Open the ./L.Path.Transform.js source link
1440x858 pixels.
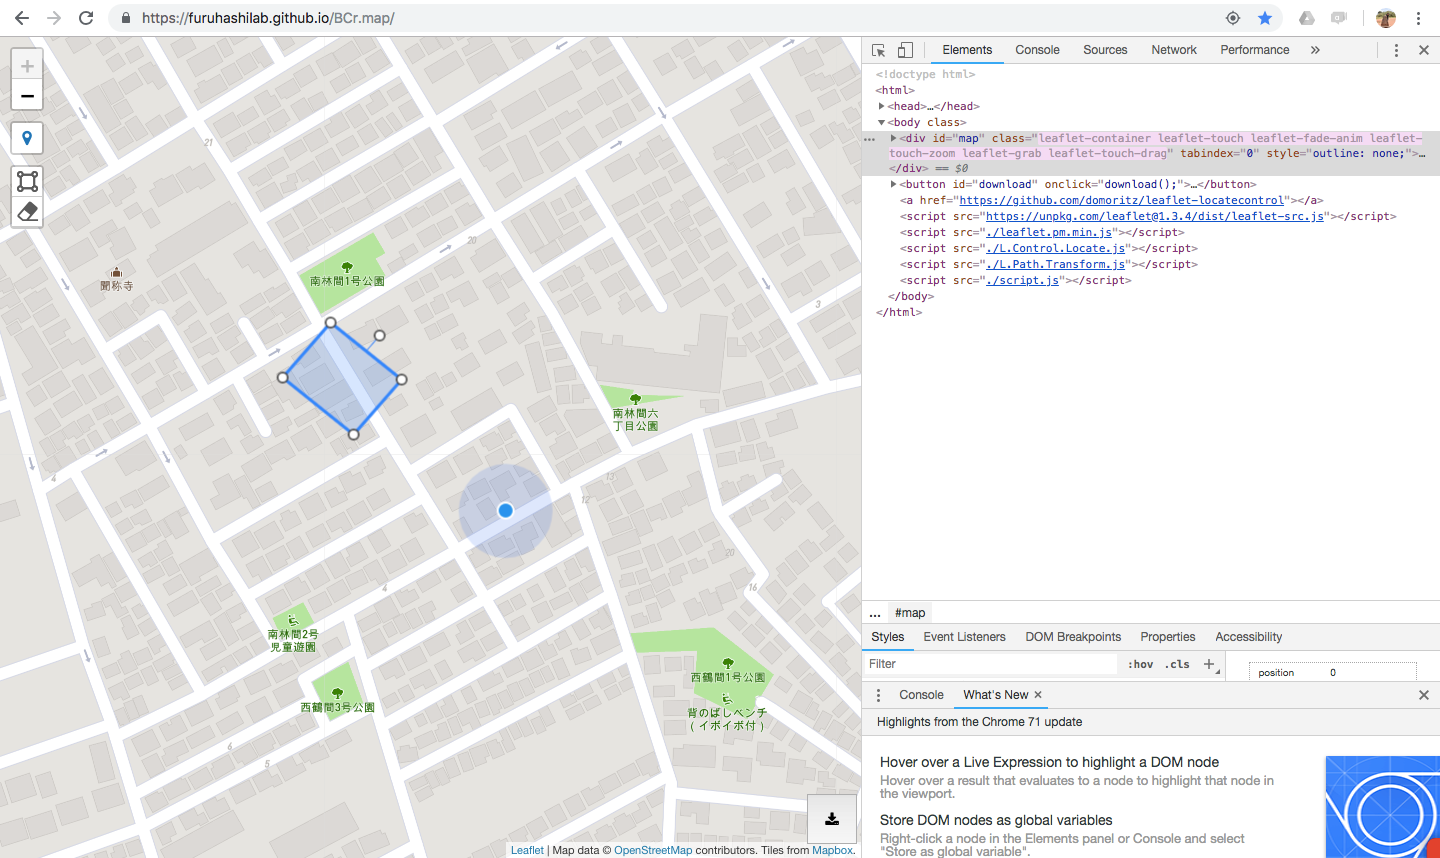point(1056,264)
